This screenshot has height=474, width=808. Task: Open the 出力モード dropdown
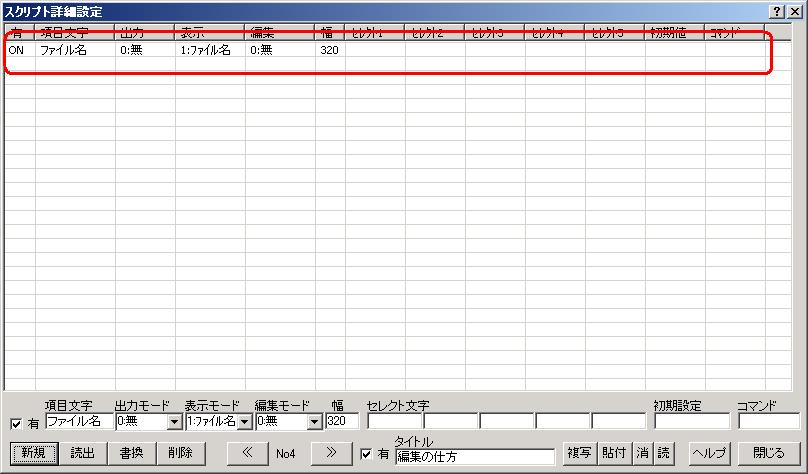coord(174,422)
